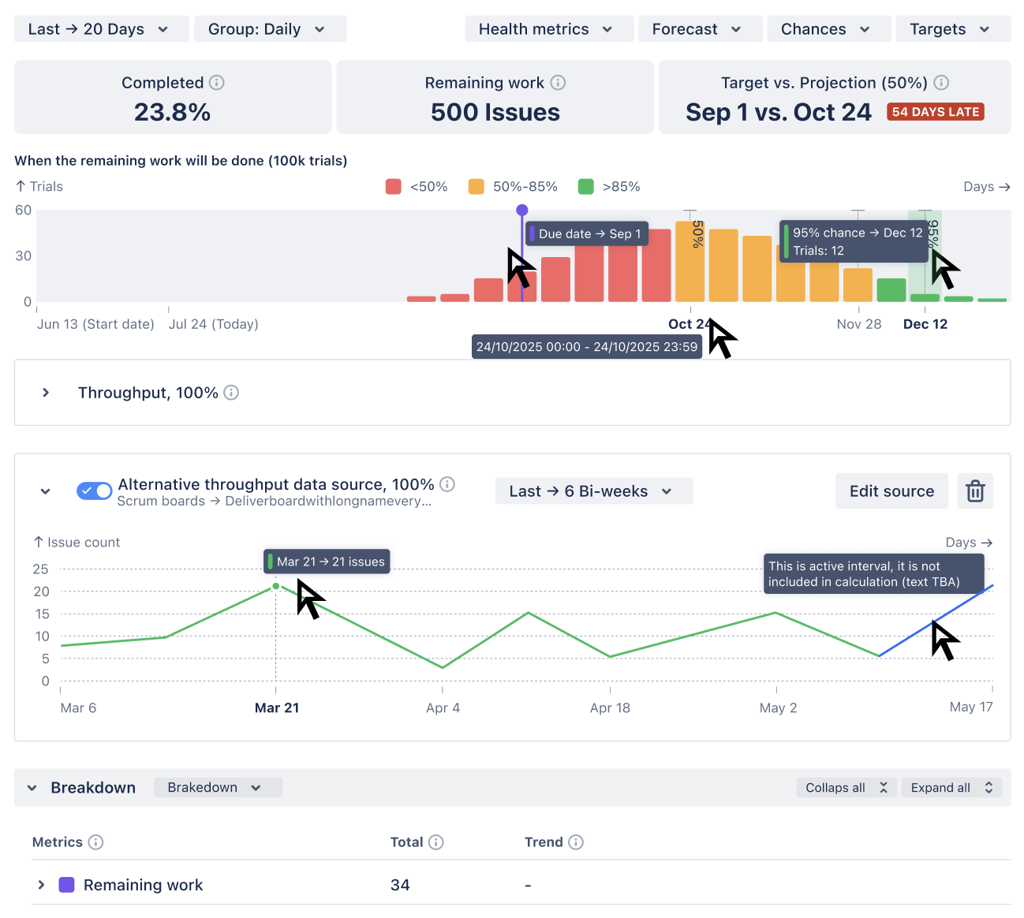Click the info icon beside Throughput, 100%
1024x918 pixels.
click(230, 392)
